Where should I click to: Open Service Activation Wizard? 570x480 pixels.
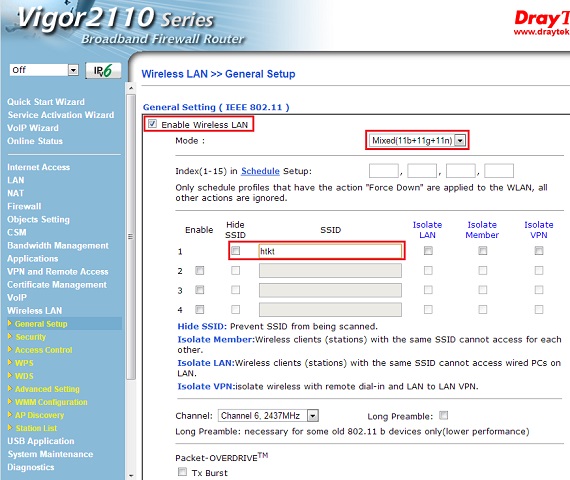(x=61, y=115)
